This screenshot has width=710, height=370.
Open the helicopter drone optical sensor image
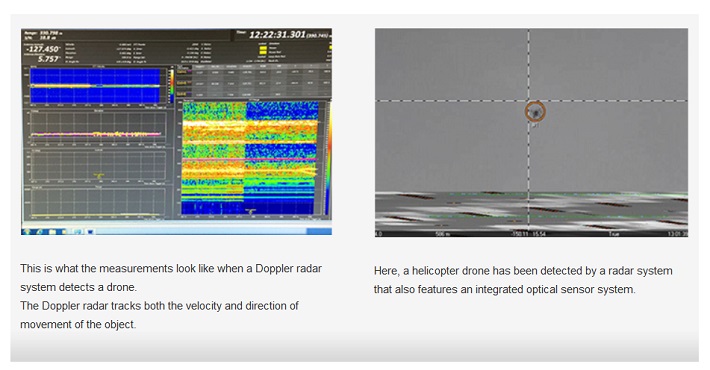(x=531, y=132)
